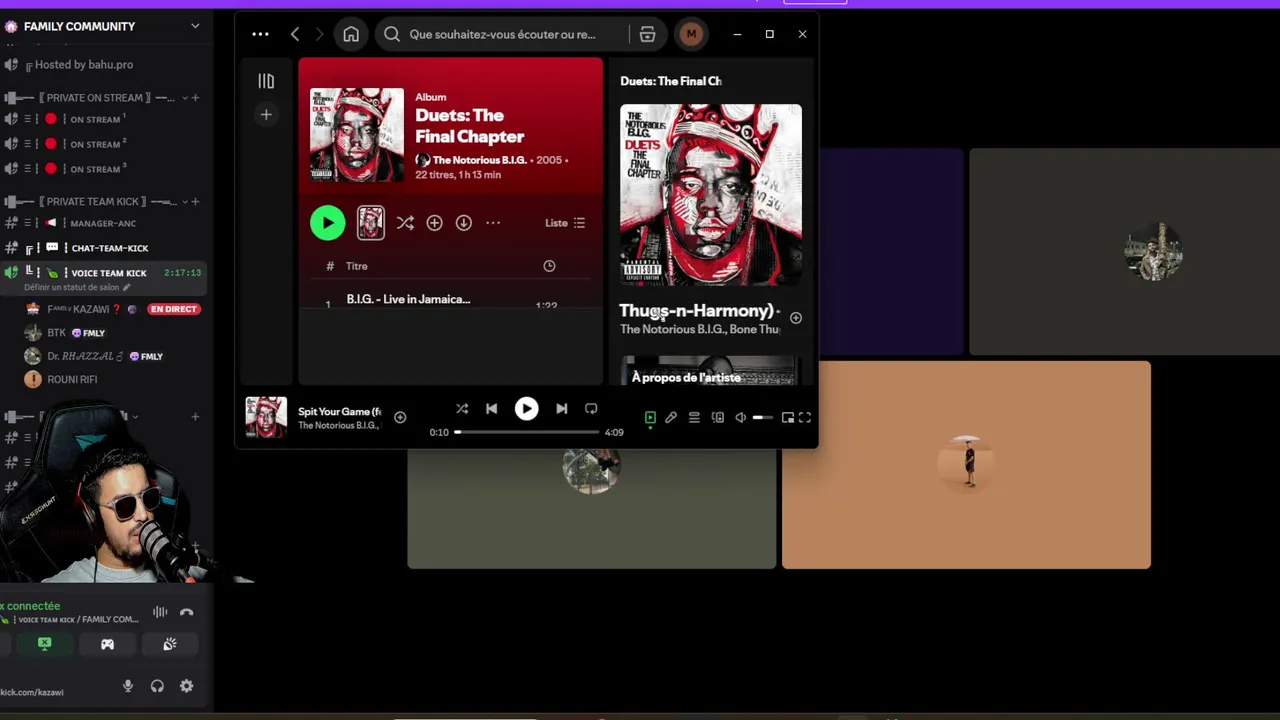
Task: Click EN DIRECT badge next to KAZAWI
Action: click(x=174, y=309)
